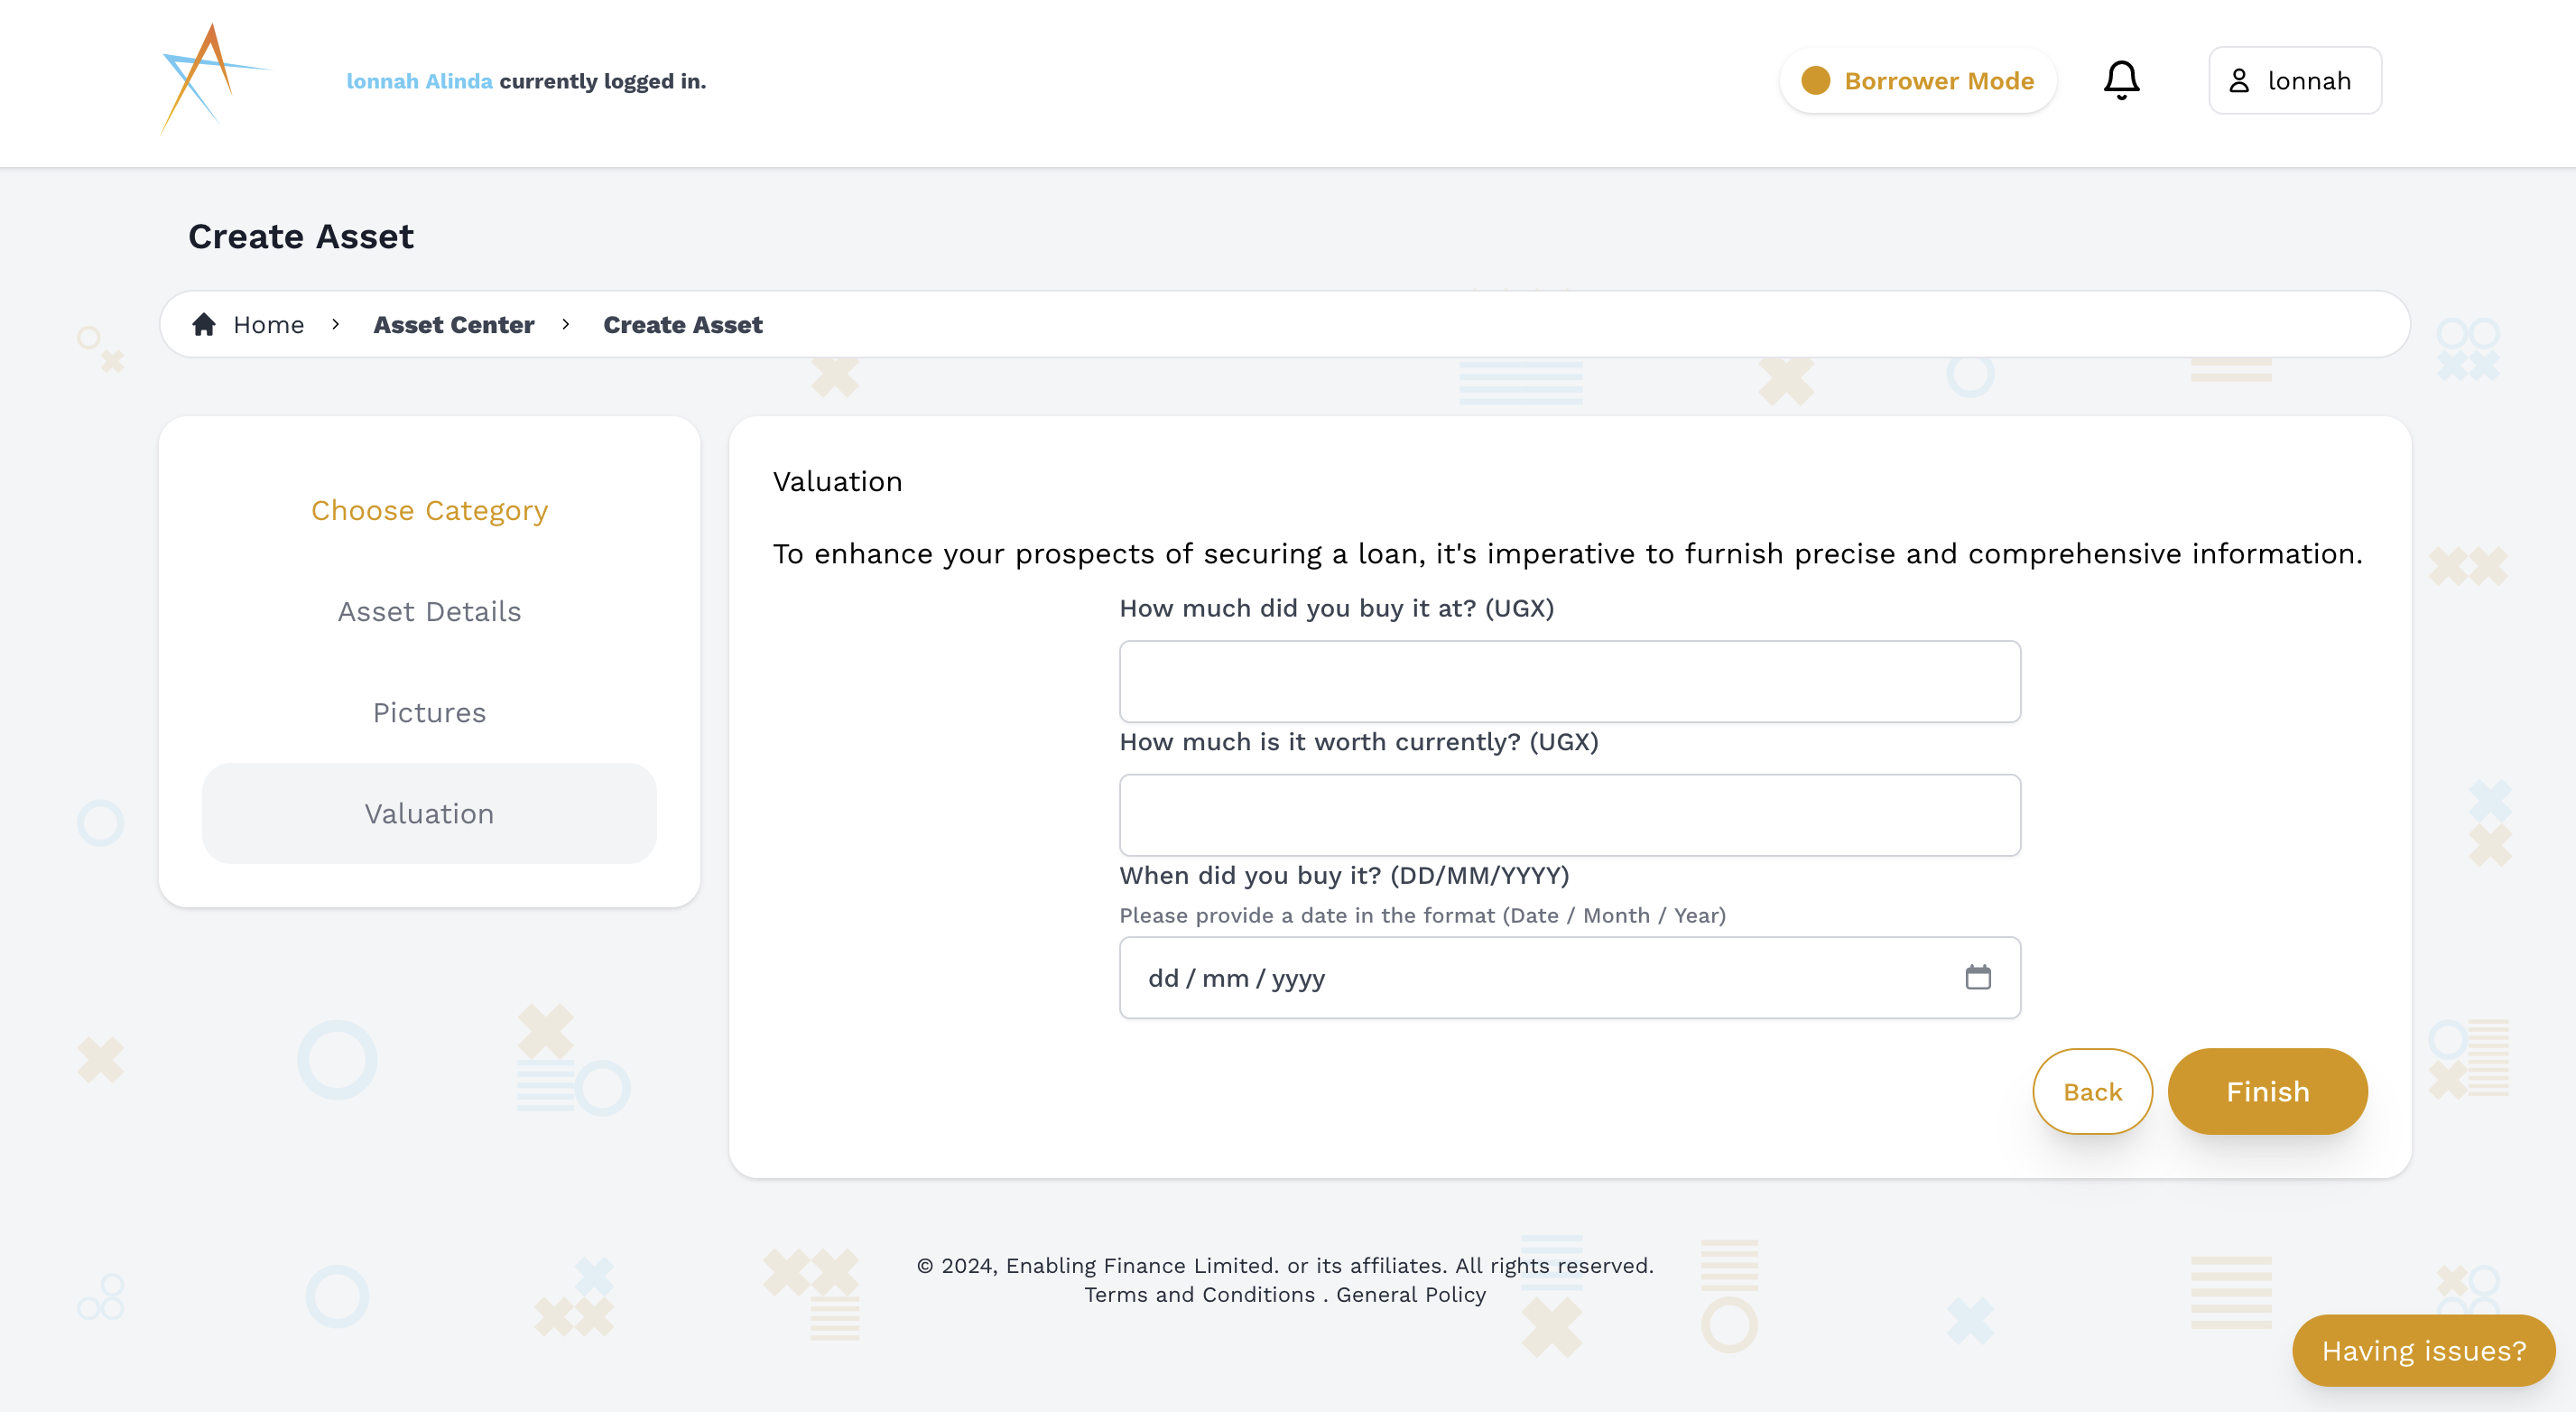
Task: Click the purchase price input field
Action: click(1569, 681)
